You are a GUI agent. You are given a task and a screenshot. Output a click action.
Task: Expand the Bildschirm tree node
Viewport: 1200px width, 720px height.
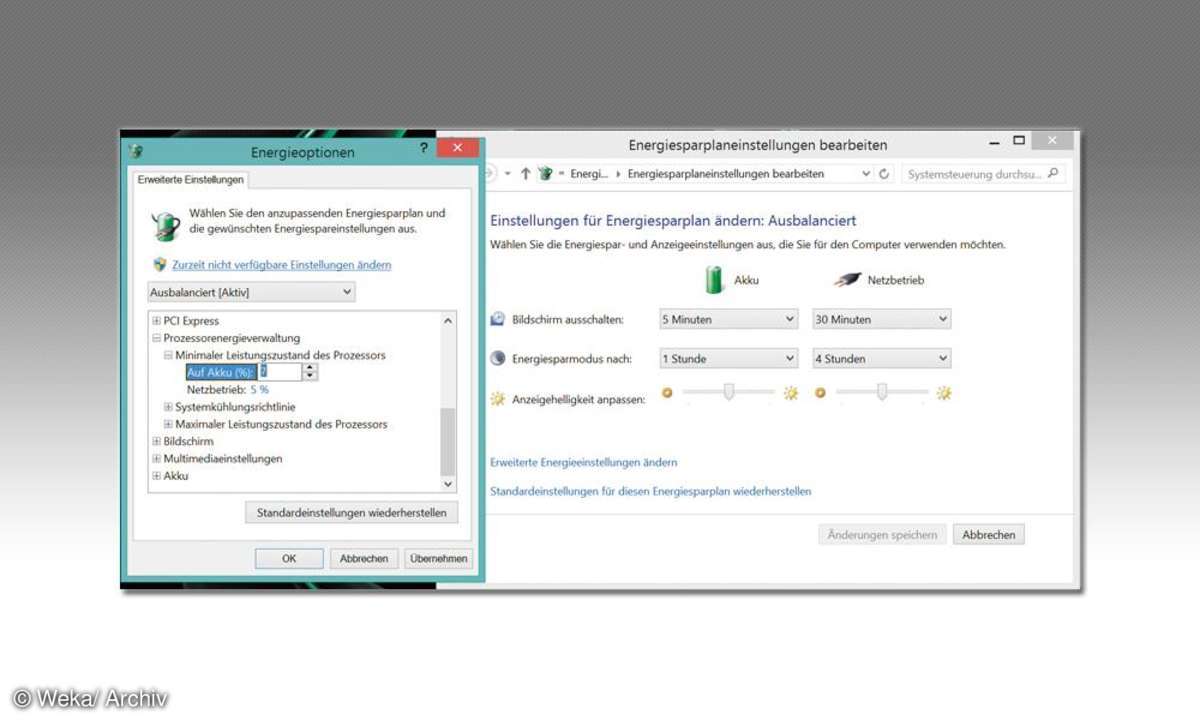[x=156, y=441]
